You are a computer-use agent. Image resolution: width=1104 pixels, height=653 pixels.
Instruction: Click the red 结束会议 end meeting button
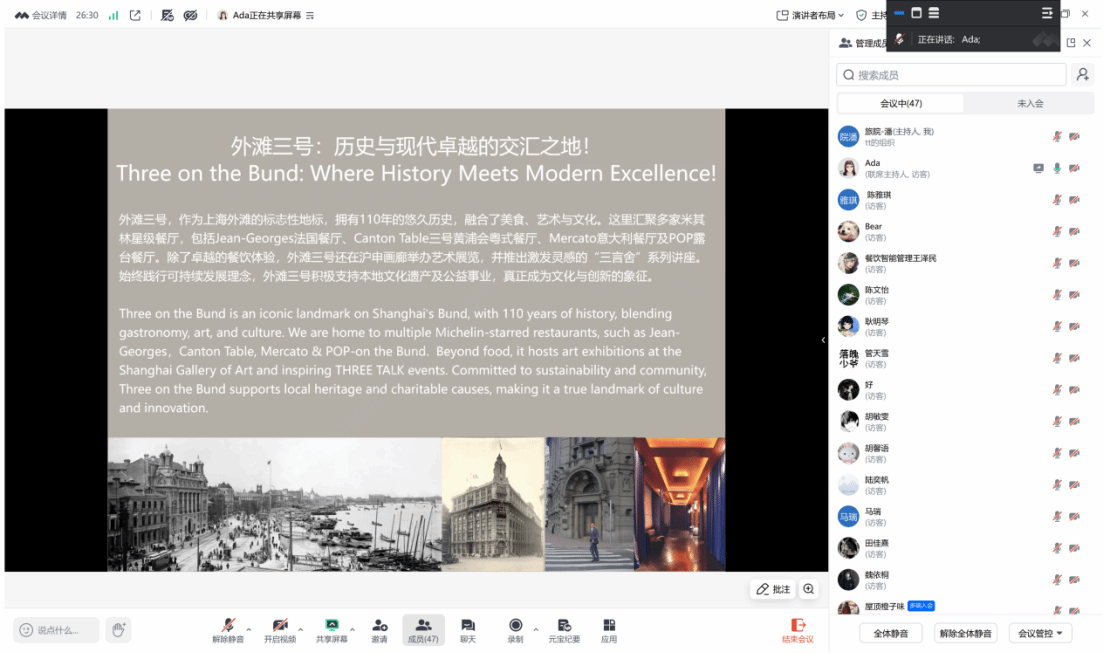(x=798, y=630)
